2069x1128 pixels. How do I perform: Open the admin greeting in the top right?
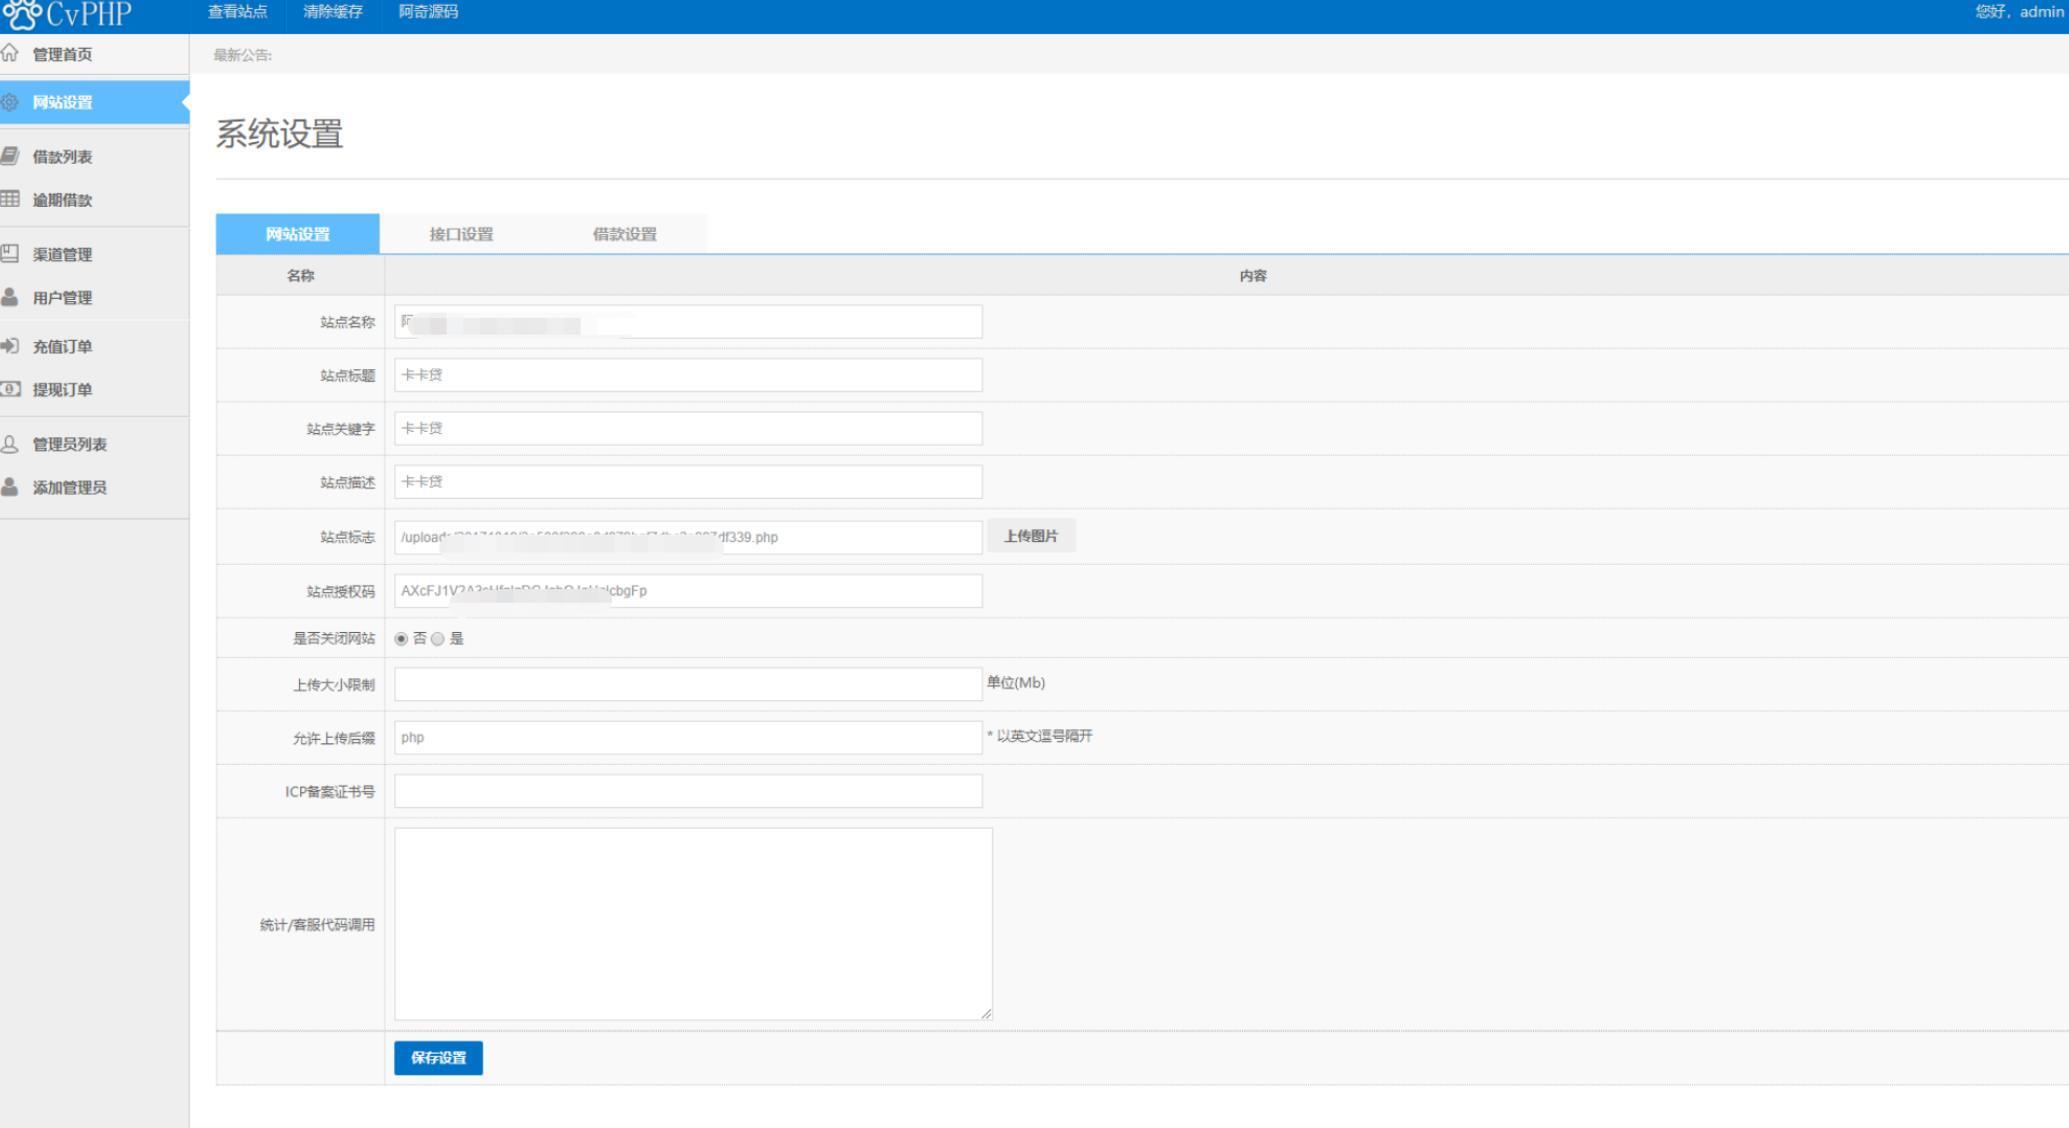2019,12
